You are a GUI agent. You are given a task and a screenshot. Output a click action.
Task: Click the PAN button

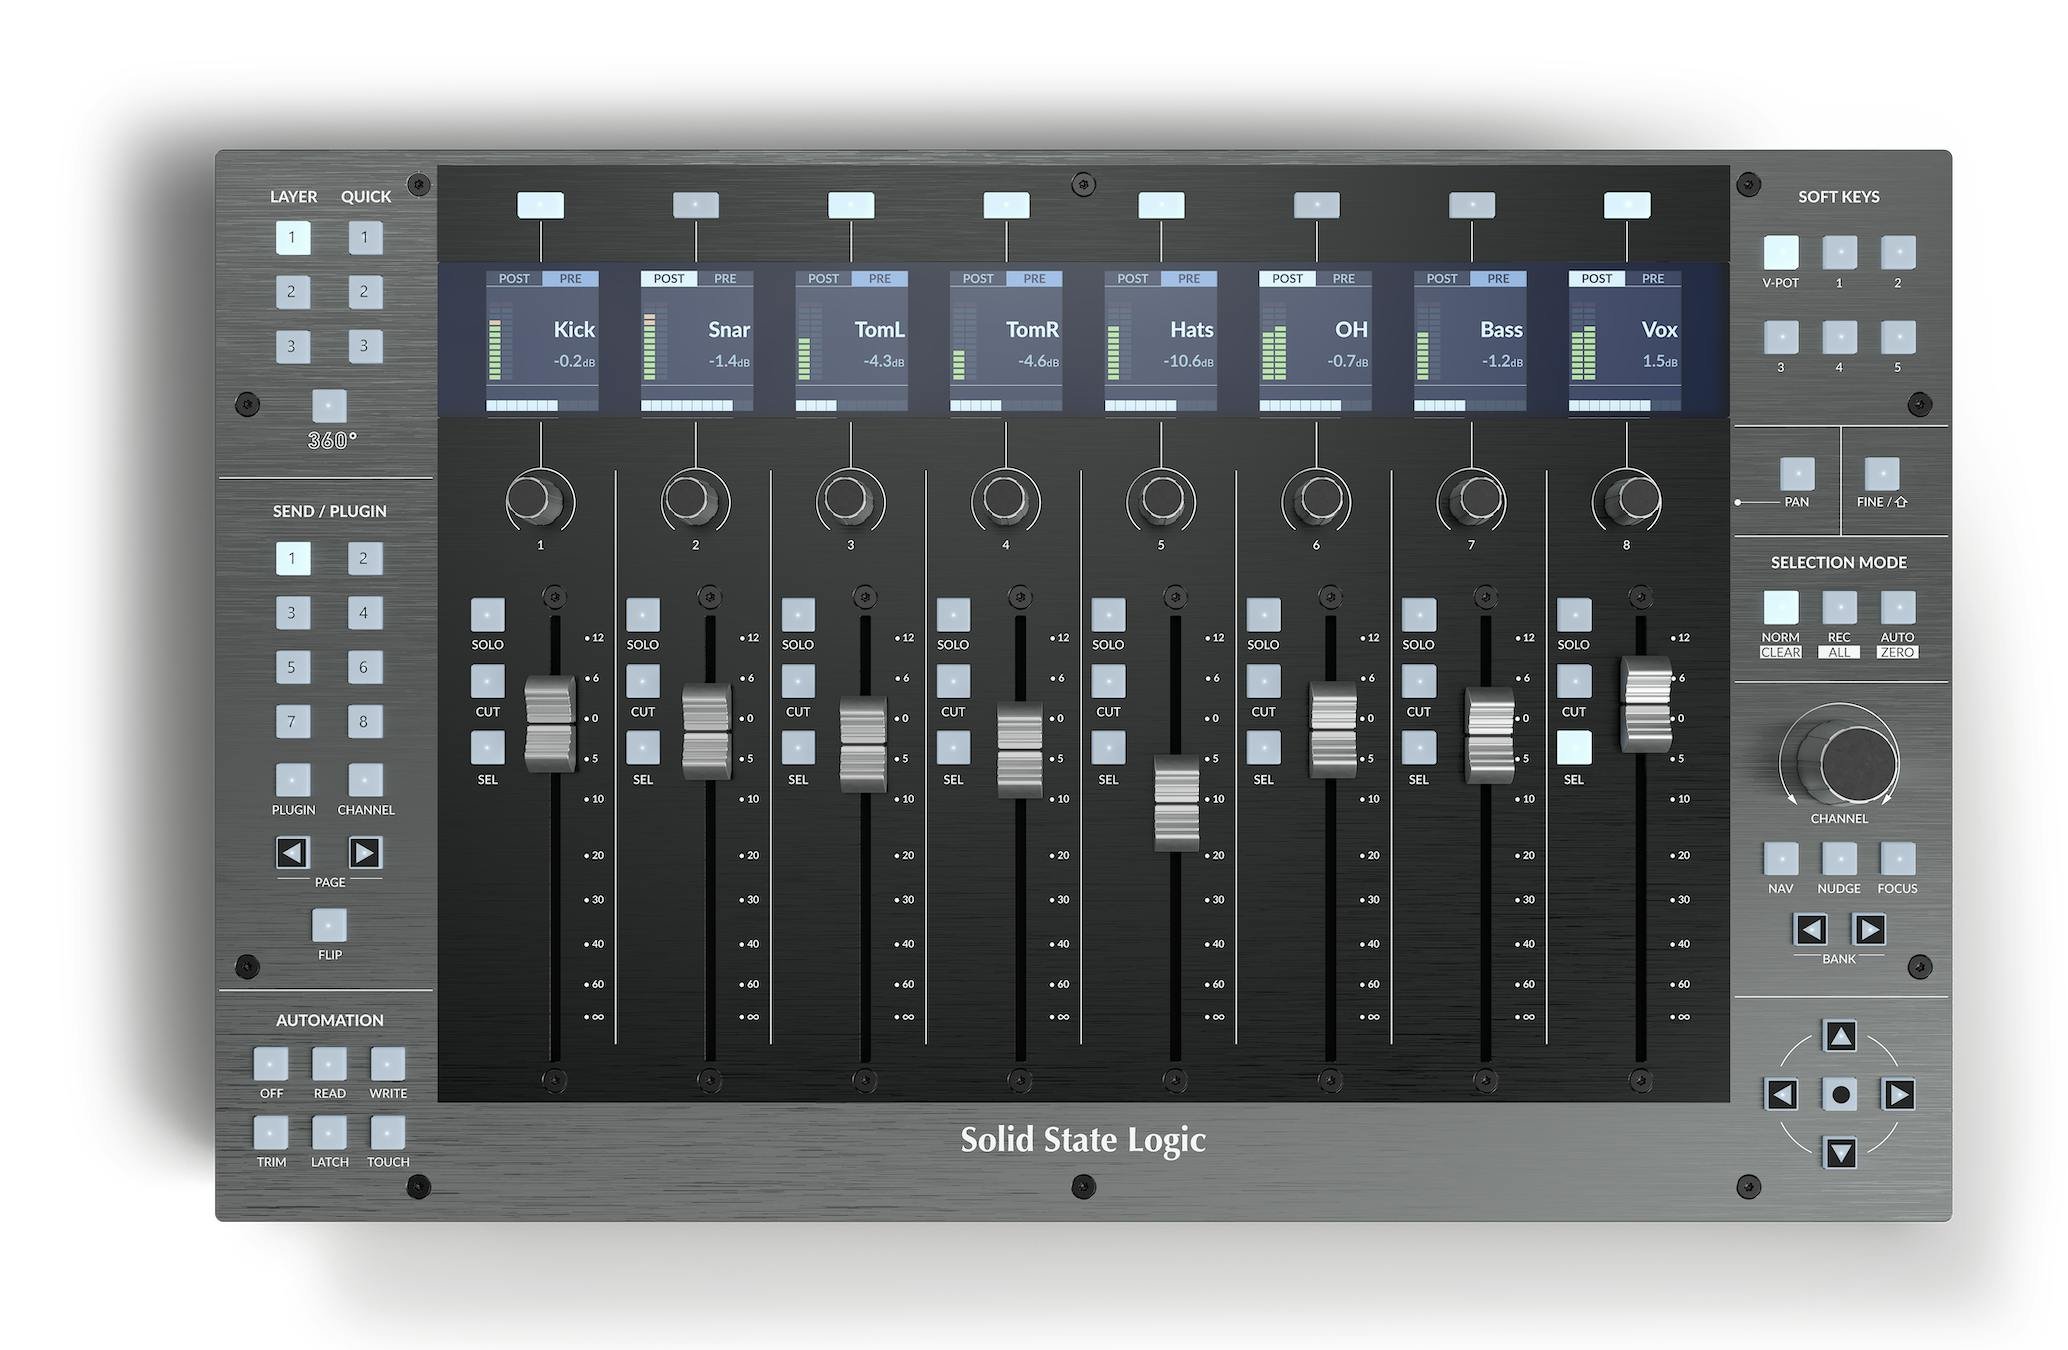[1797, 474]
